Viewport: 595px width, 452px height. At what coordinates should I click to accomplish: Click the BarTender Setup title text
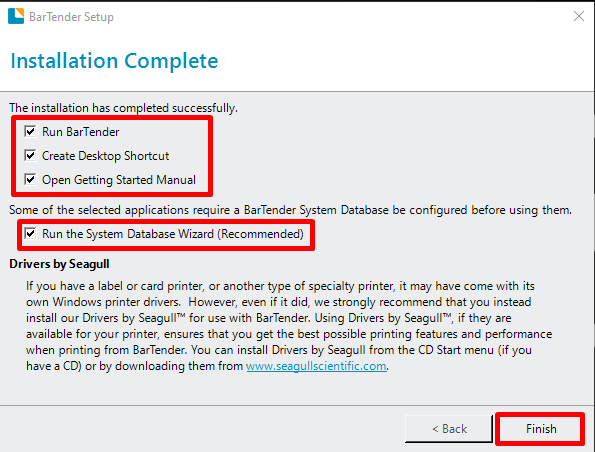pos(71,17)
